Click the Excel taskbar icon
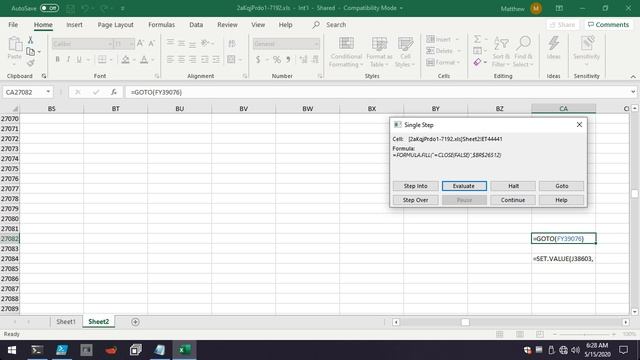Screen dimensions: 640x360 [x=184, y=350]
